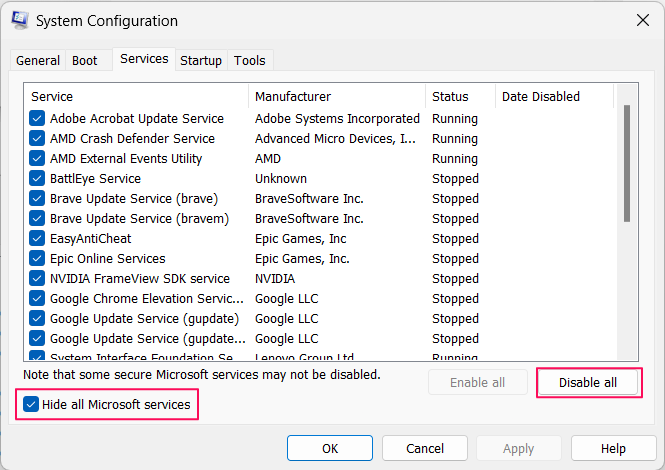Disable NVIDIA FrameView SDK service checkbox
Image resolution: width=665 pixels, height=470 pixels.
pos(37,279)
